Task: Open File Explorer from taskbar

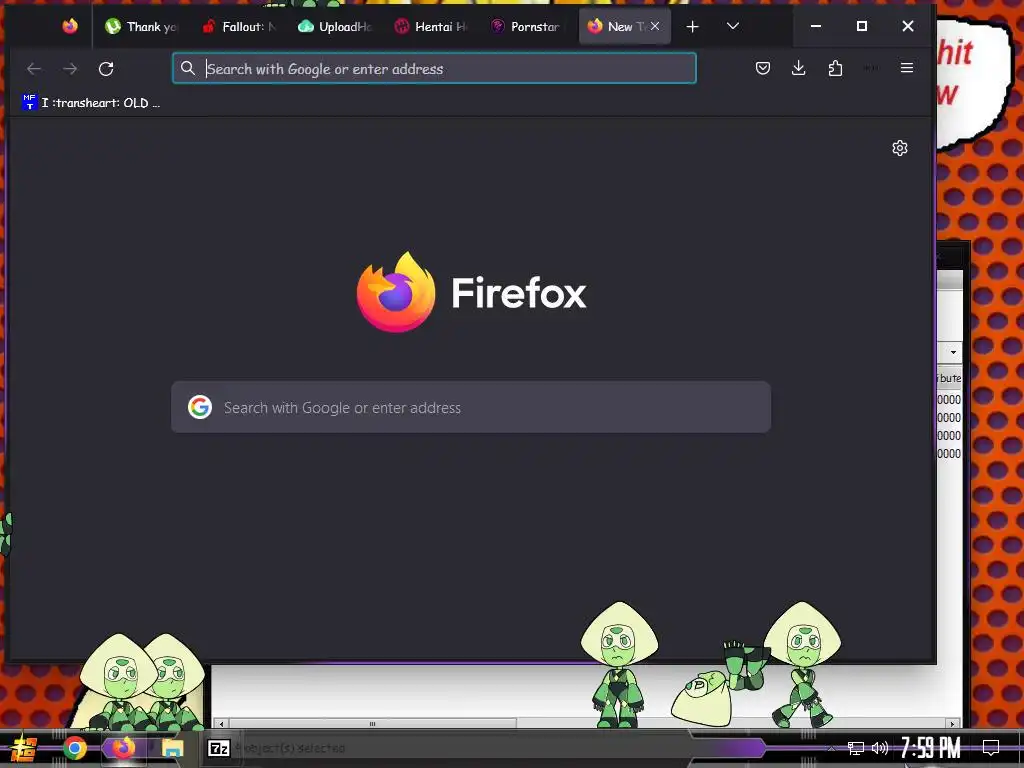Action: click(172, 748)
